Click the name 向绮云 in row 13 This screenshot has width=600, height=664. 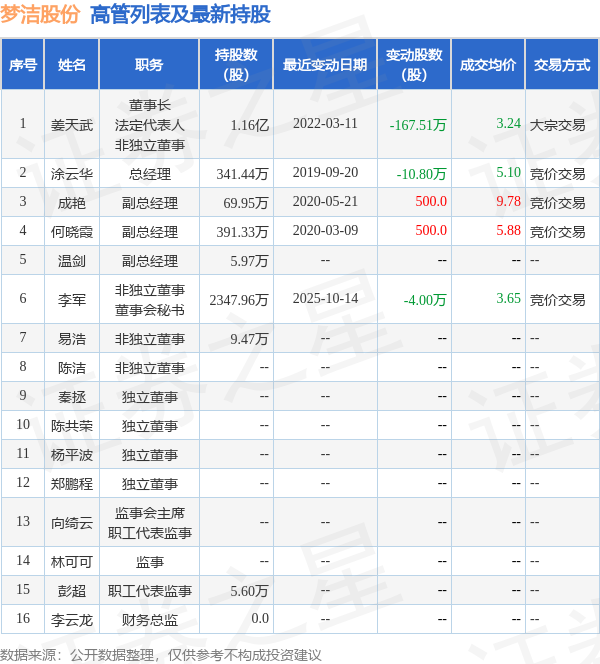coord(72,523)
